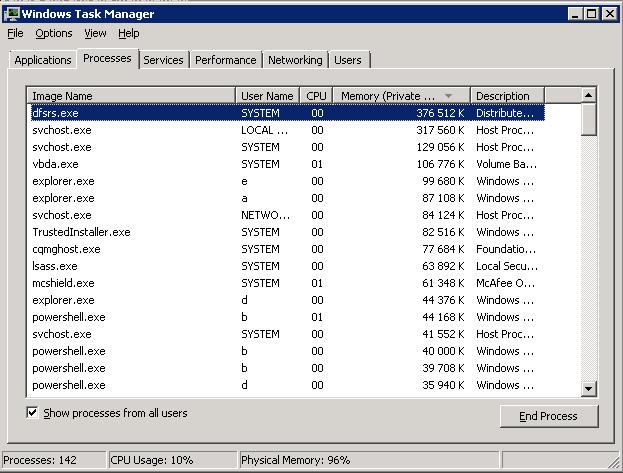The height and width of the screenshot is (473, 623).
Task: Open the Help menu
Action: click(129, 33)
